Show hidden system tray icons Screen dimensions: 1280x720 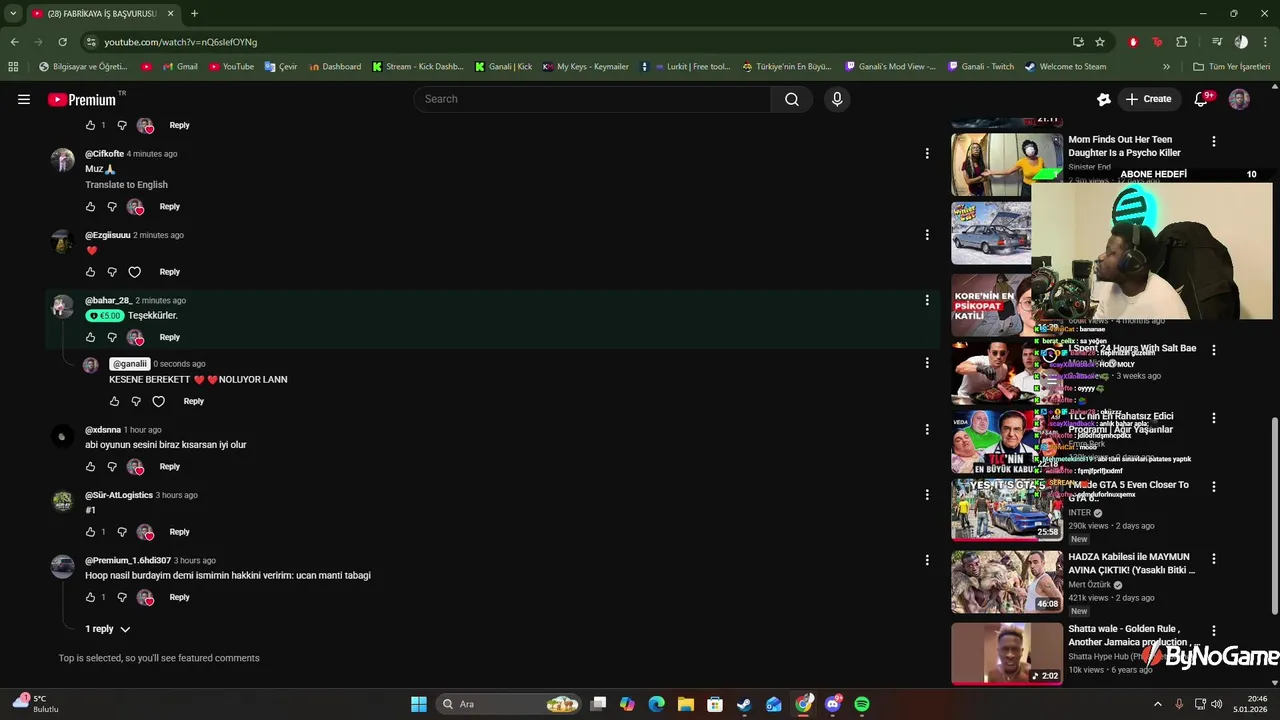click(1158, 704)
